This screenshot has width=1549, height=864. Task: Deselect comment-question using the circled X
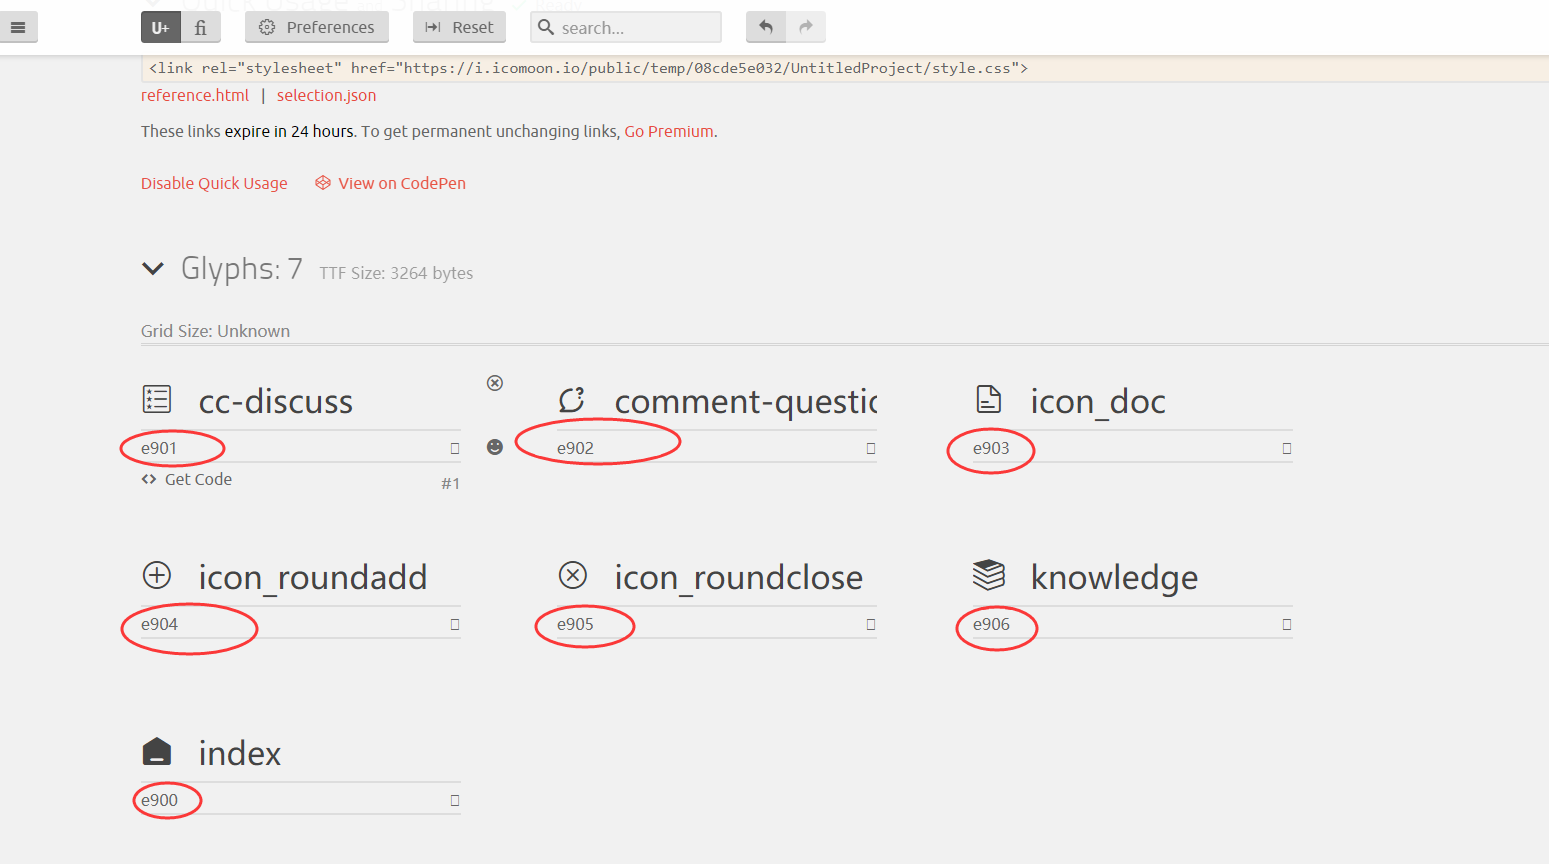pos(494,382)
